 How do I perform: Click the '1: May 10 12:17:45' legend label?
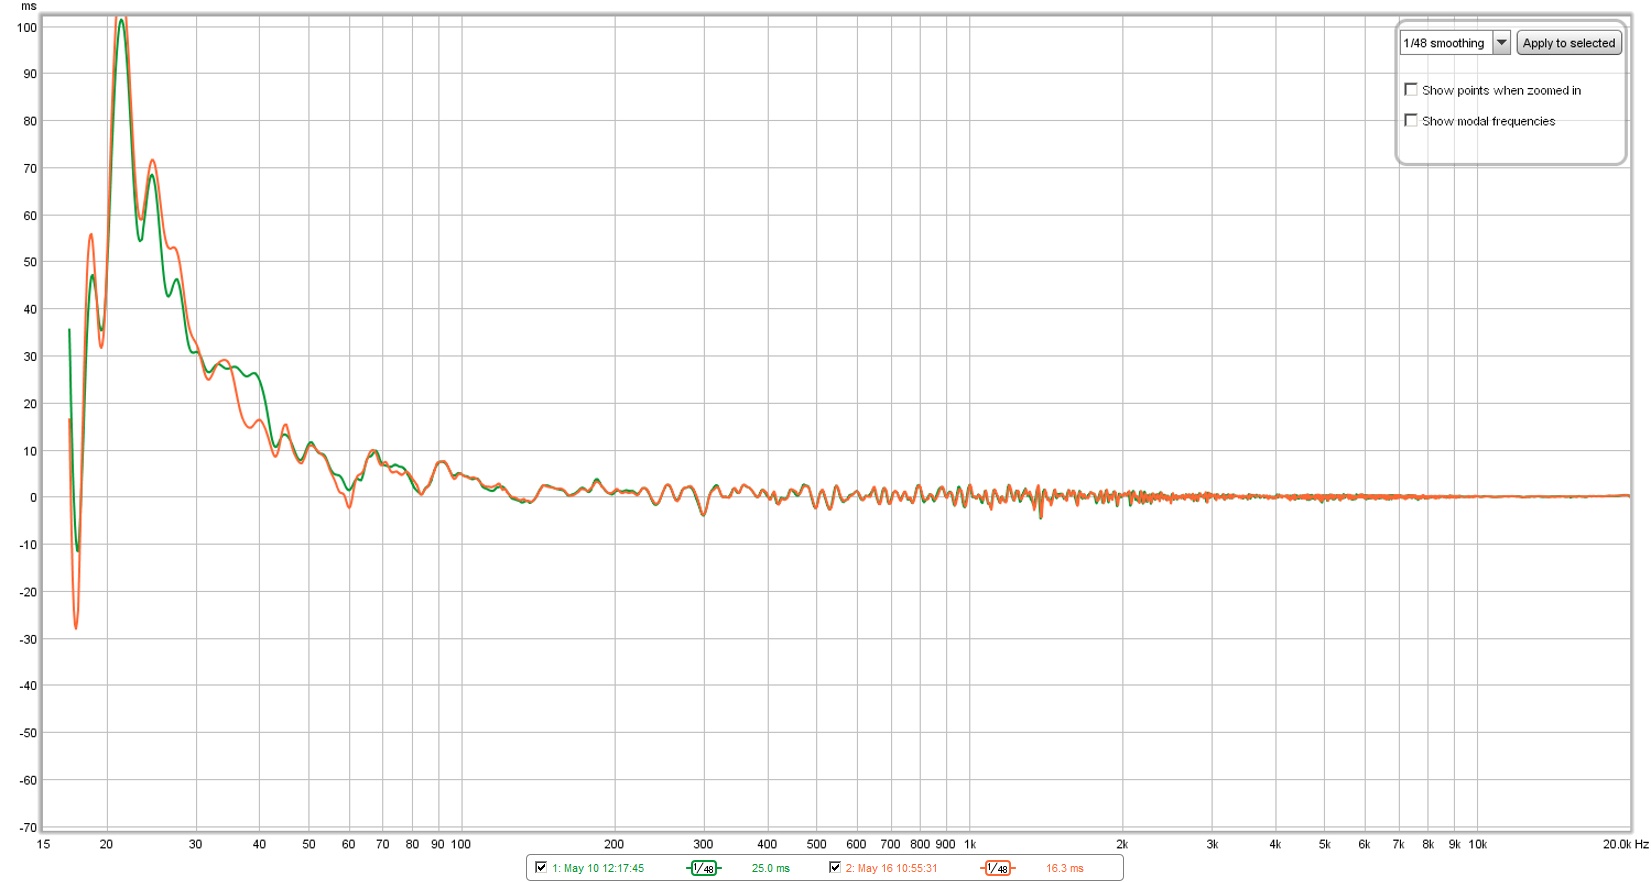click(598, 868)
